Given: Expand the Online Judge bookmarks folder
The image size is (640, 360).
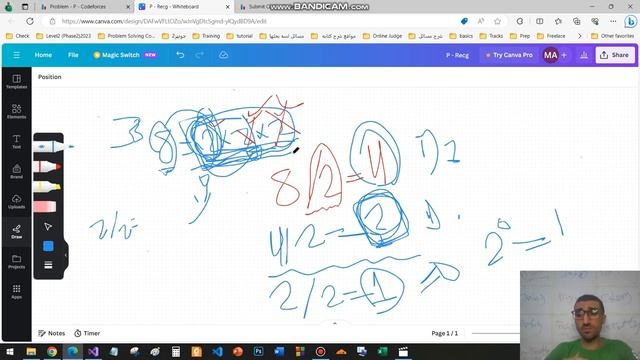Looking at the screenshot, I should (x=382, y=36).
